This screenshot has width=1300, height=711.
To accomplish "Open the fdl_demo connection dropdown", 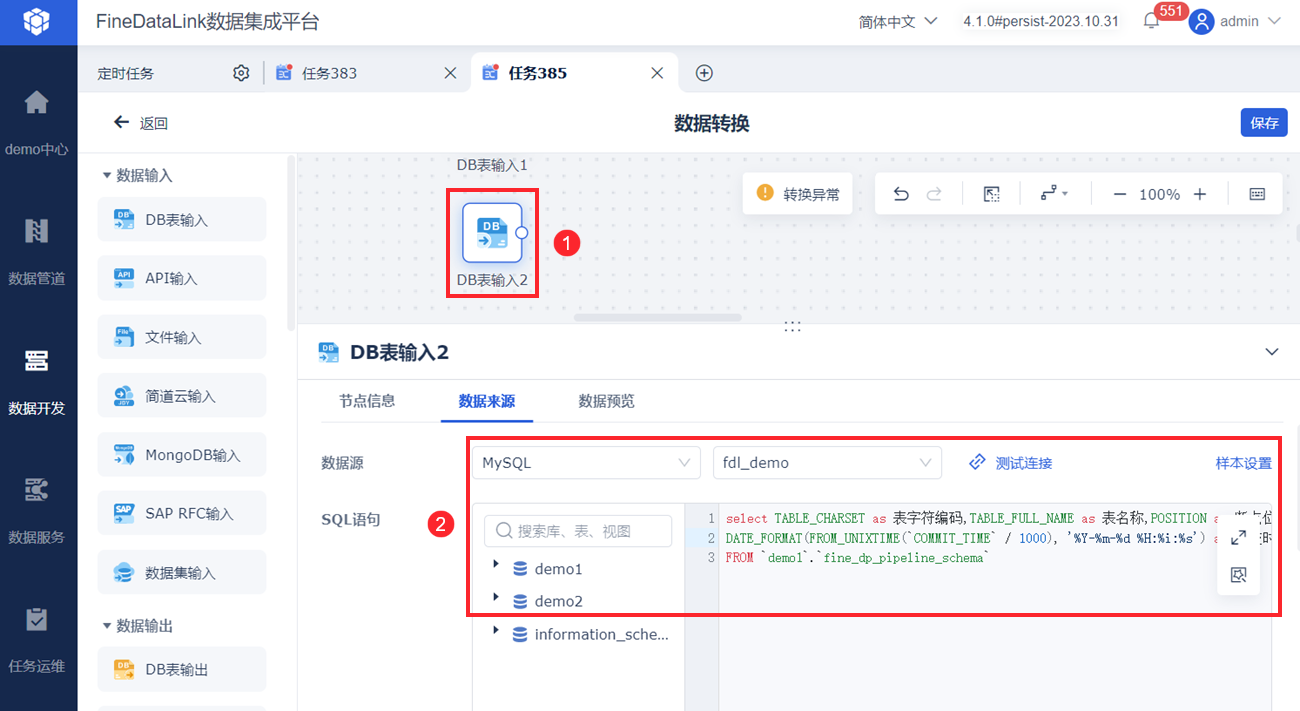I will coord(827,463).
